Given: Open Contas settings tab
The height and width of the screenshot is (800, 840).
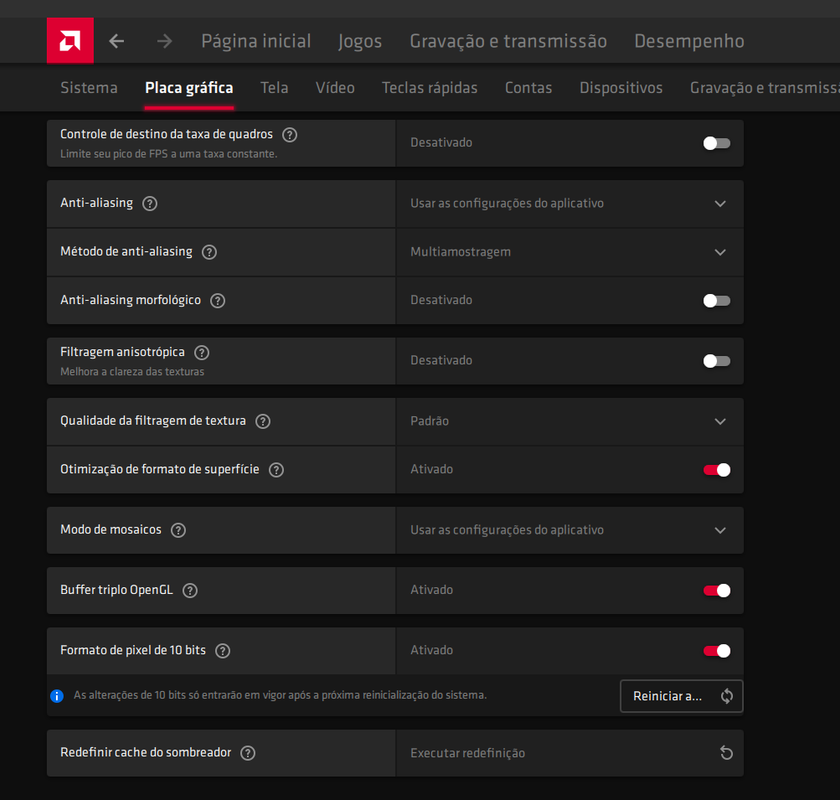Looking at the screenshot, I should [528, 87].
